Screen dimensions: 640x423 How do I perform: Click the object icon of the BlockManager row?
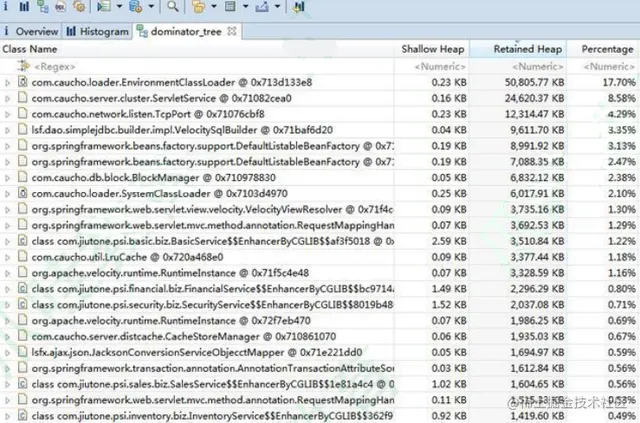pyautogui.click(x=22, y=177)
